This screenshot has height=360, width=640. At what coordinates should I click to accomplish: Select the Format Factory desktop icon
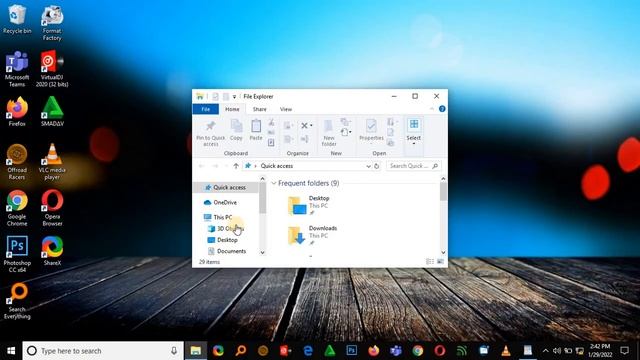coord(52,23)
